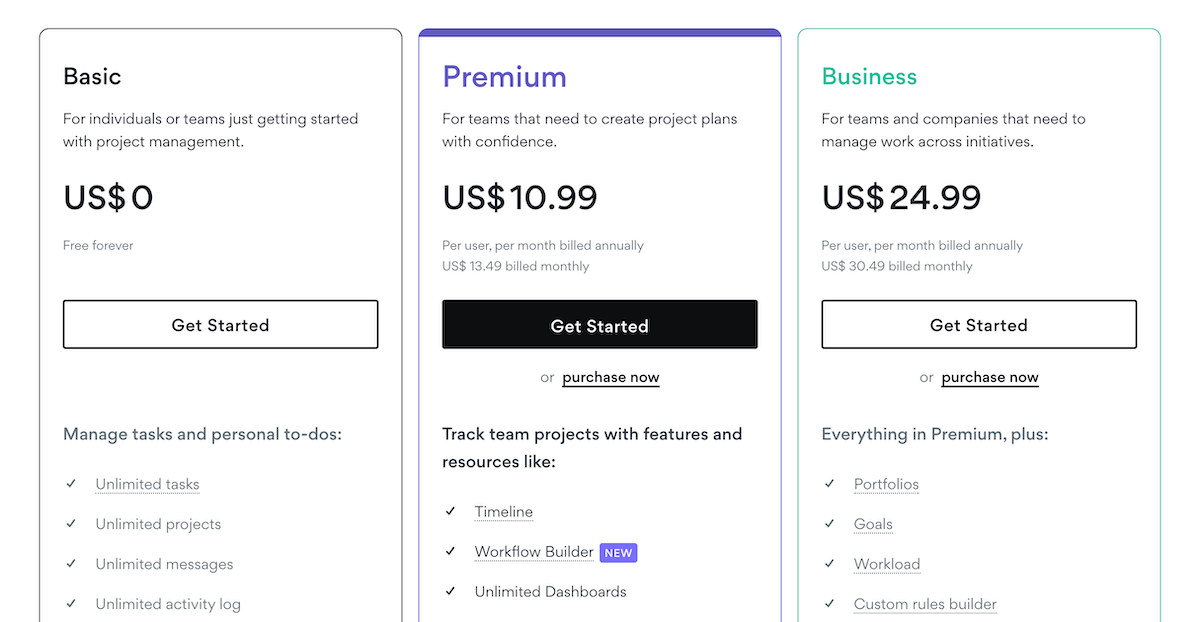
Task: Click the checkmark beside Unlimited messages
Action: (x=71, y=564)
